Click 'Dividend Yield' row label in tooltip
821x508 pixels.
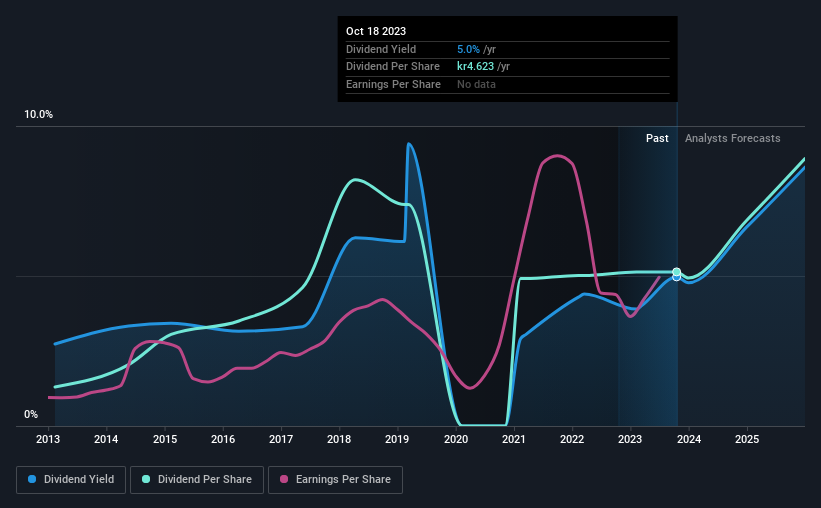[381, 49]
